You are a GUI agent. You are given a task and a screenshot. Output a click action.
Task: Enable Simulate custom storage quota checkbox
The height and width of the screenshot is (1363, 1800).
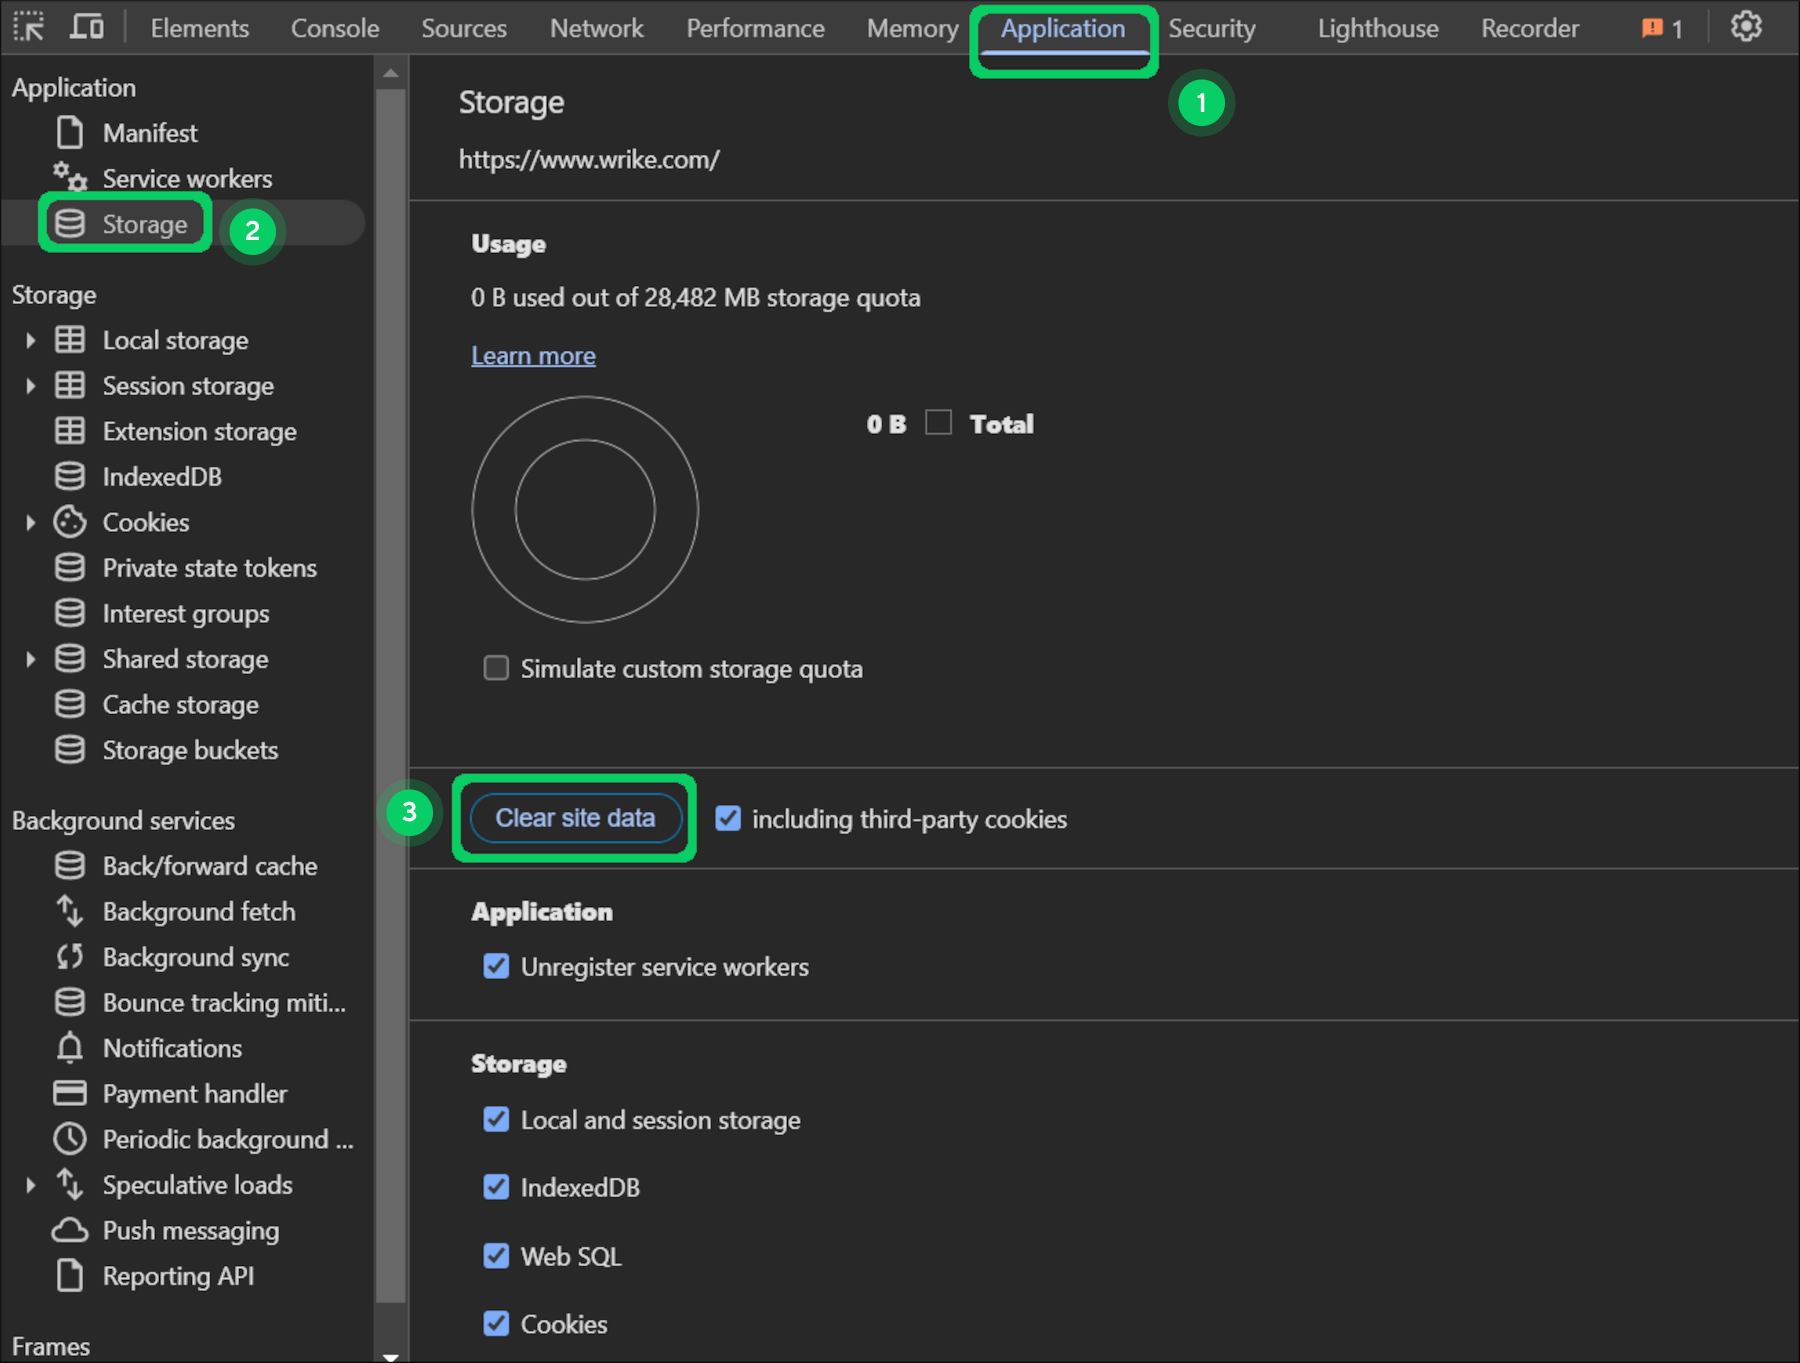(x=496, y=668)
